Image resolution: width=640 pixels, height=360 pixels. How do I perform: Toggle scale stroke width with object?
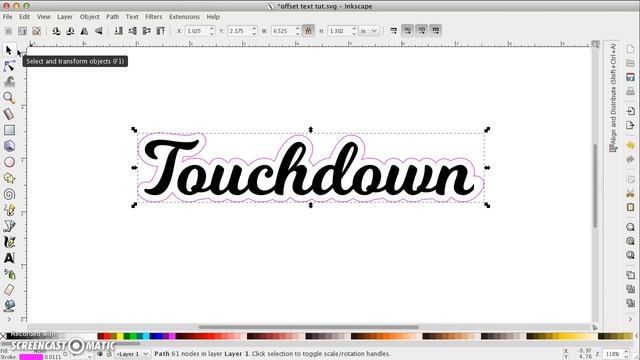(393, 31)
